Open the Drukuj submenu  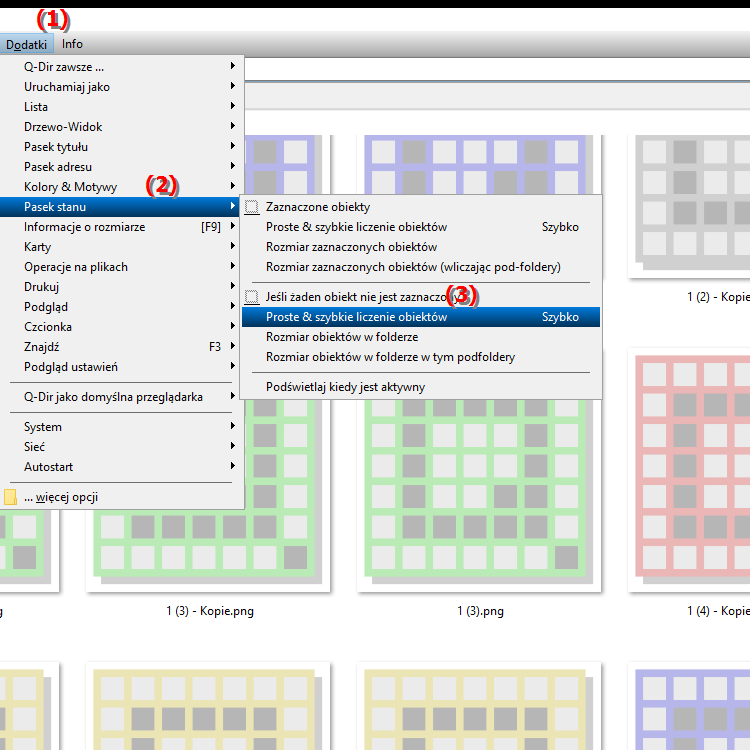pos(122,287)
